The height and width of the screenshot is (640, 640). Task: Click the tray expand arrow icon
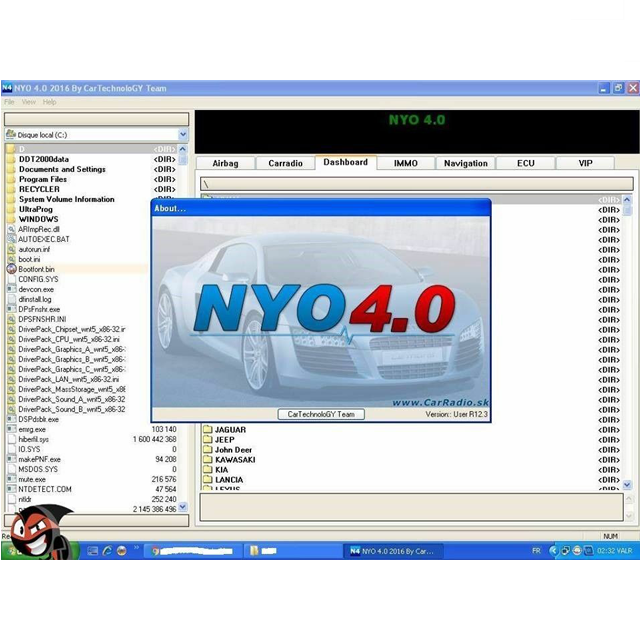[x=553, y=551]
